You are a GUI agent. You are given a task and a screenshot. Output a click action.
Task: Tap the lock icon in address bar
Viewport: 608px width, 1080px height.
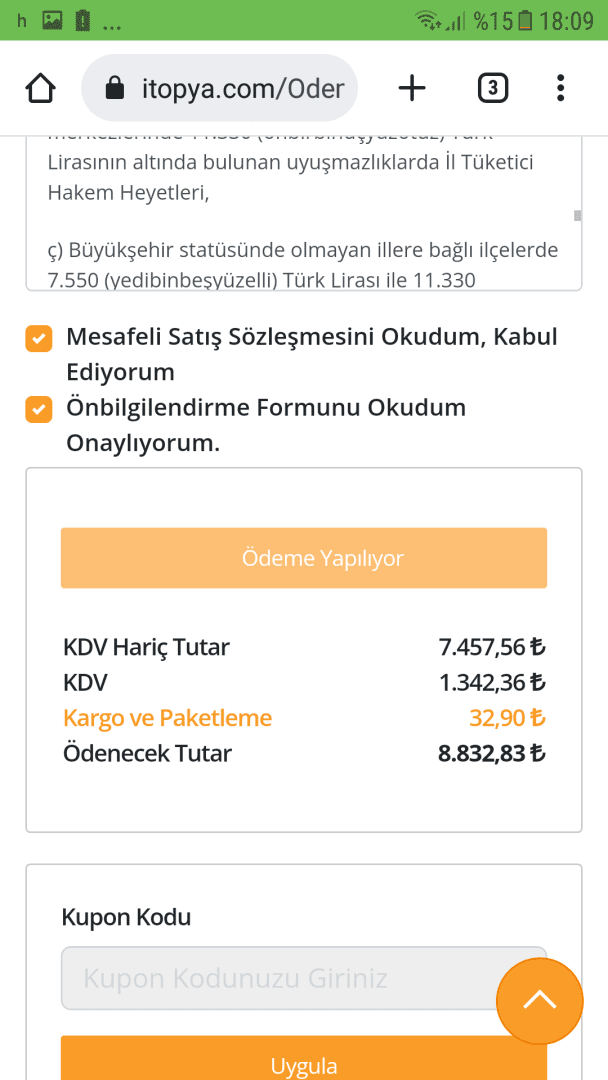114,89
